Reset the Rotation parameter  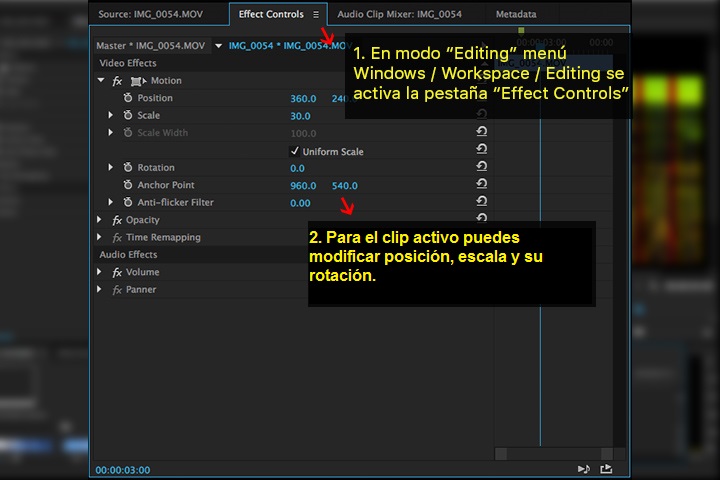[x=481, y=166]
